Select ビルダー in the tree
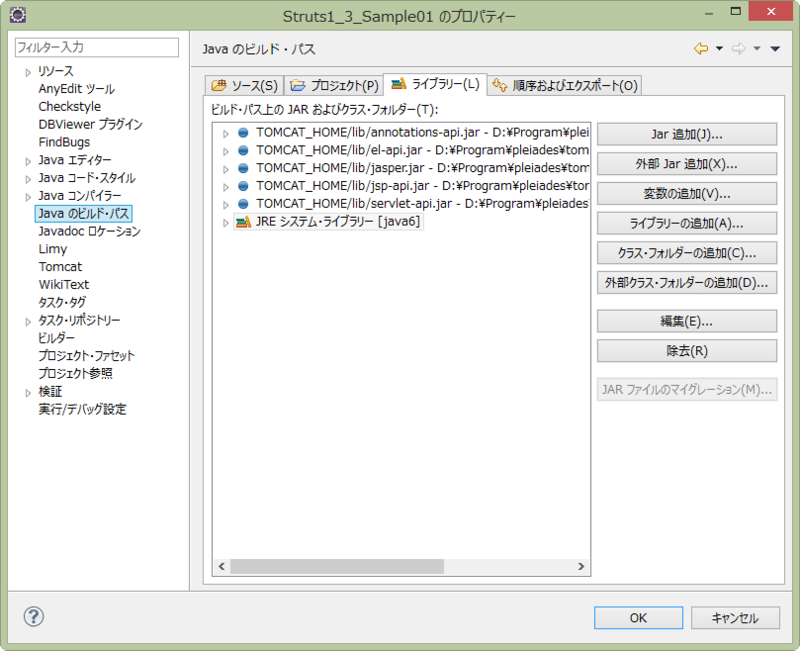 (57, 338)
